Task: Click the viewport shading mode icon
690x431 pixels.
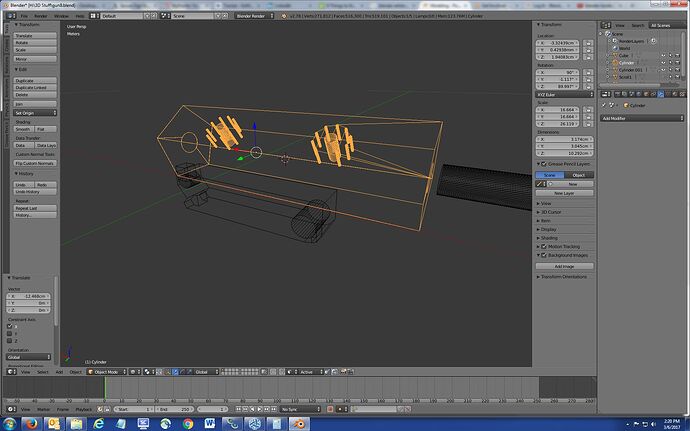Action: 134,372
